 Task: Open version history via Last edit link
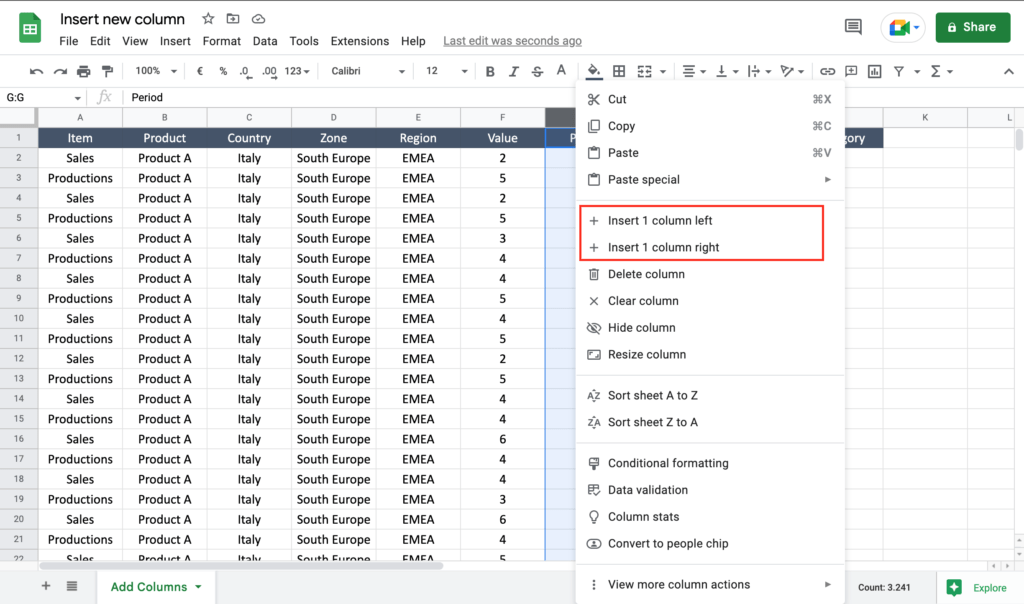(x=512, y=41)
